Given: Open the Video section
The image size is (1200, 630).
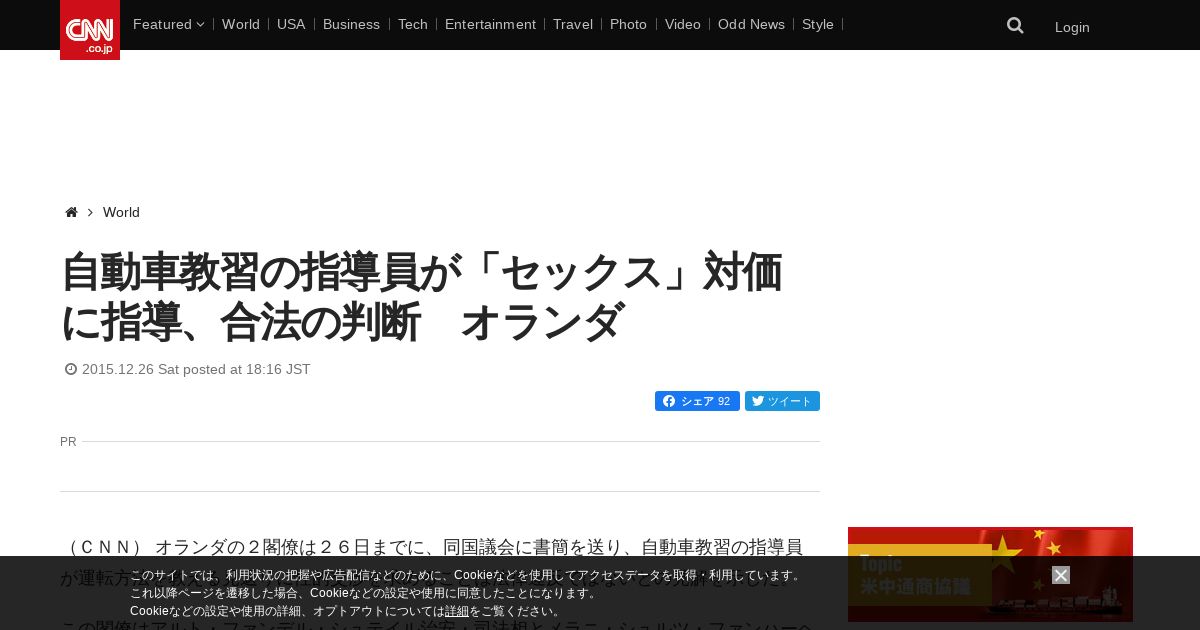Looking at the screenshot, I should point(683,24).
